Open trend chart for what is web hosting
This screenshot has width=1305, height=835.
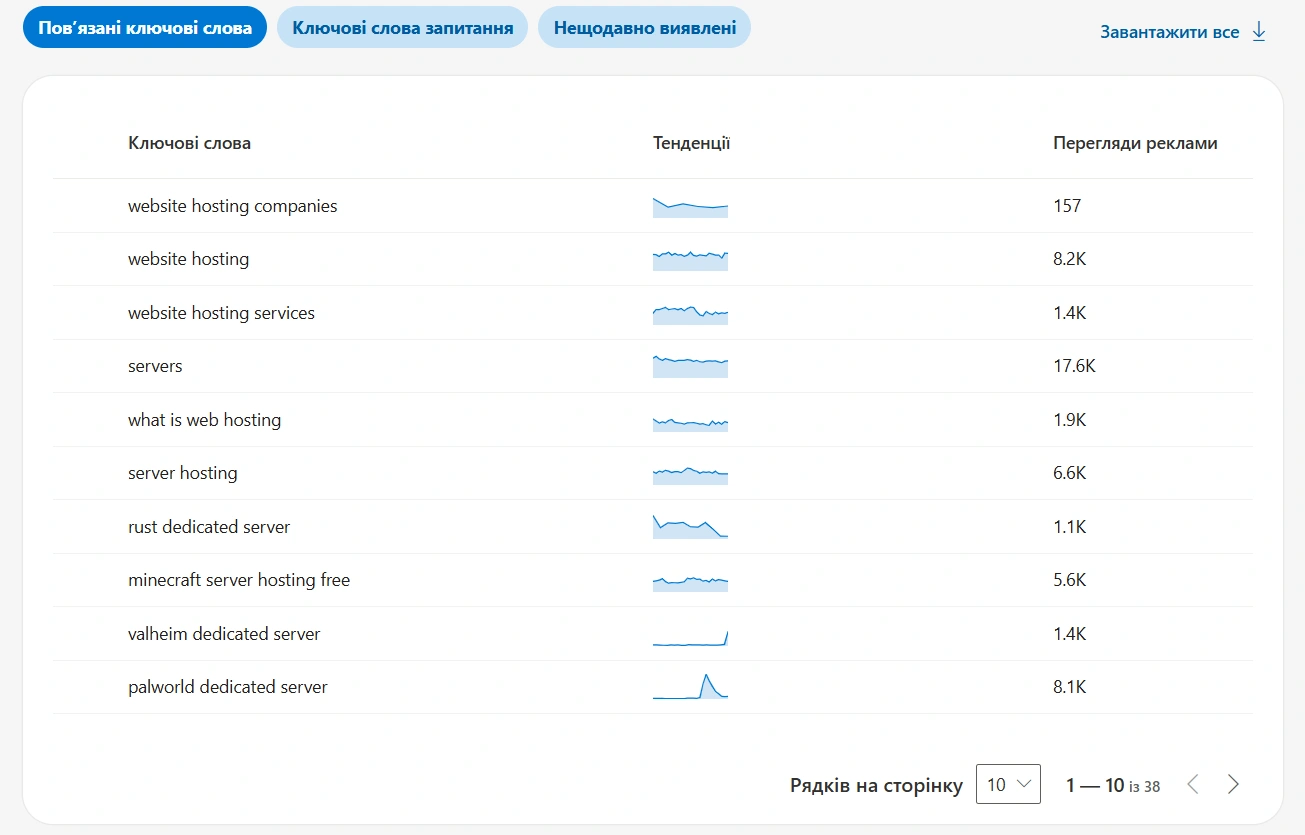click(690, 424)
